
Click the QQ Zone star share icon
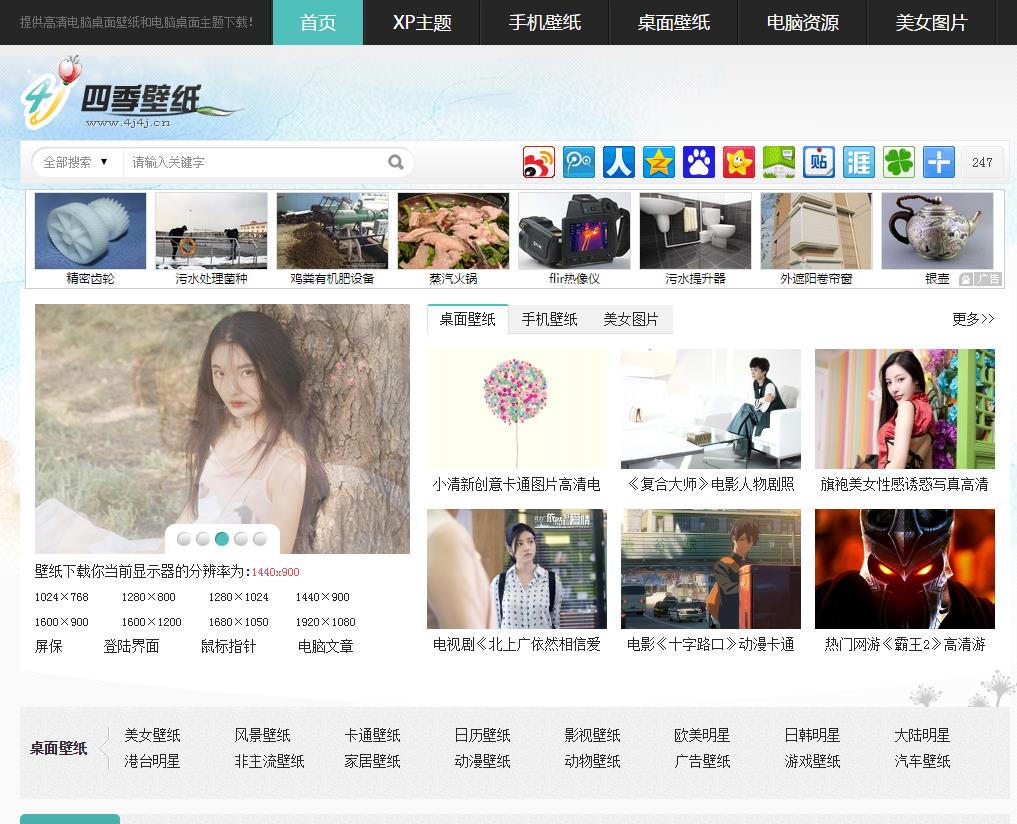(659, 162)
